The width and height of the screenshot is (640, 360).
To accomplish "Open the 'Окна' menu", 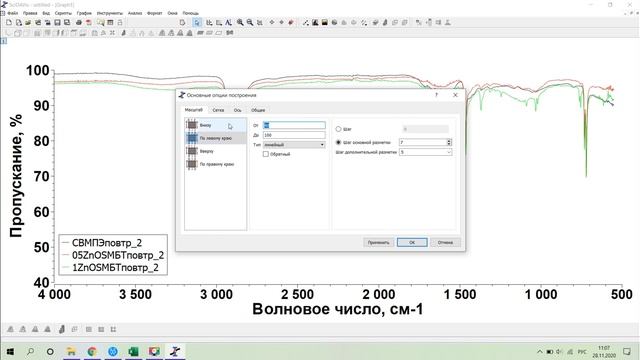I will click(173, 13).
